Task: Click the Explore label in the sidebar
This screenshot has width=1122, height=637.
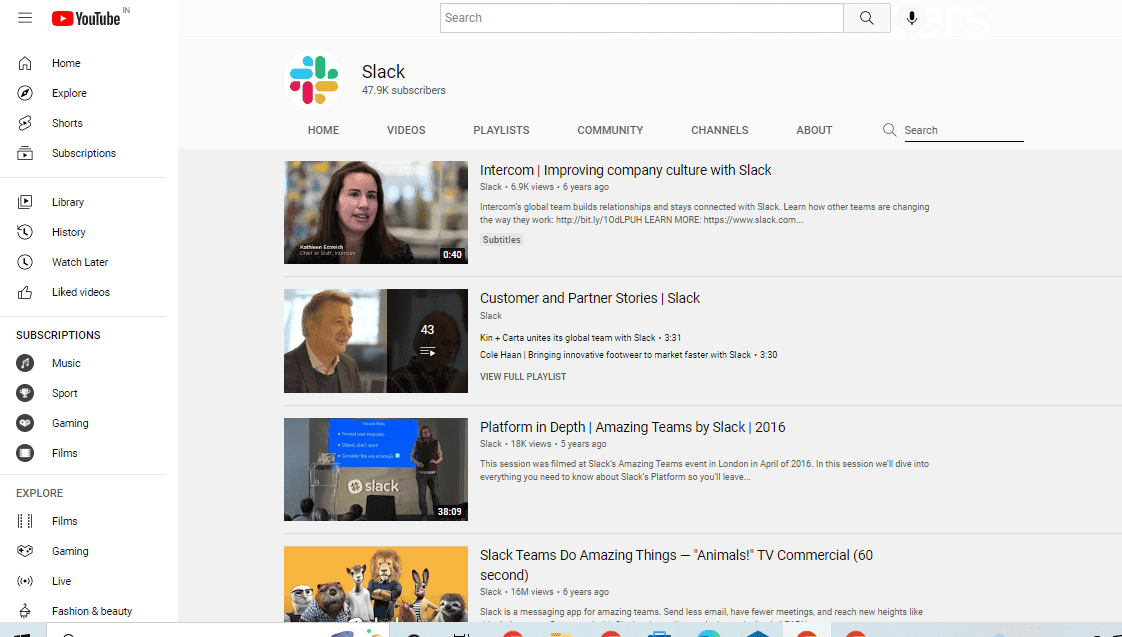Action: [69, 93]
